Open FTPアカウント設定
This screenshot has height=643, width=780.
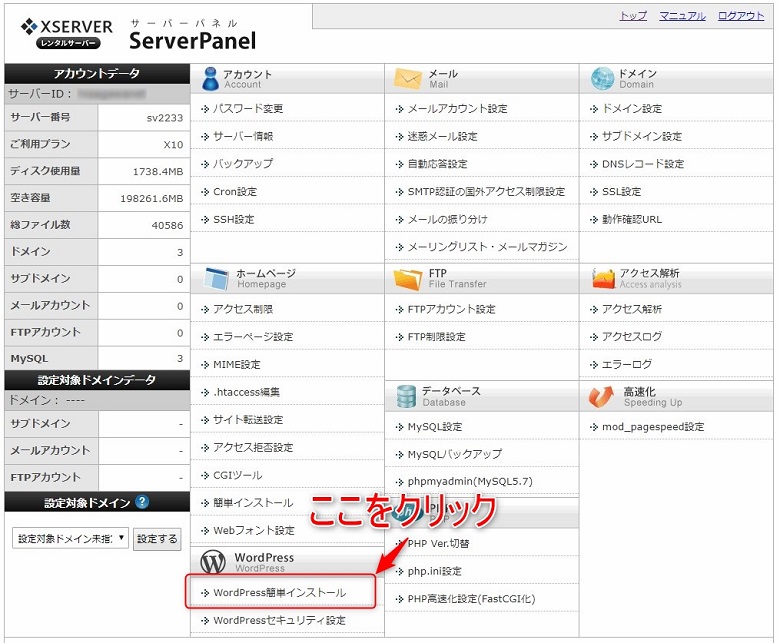point(451,309)
